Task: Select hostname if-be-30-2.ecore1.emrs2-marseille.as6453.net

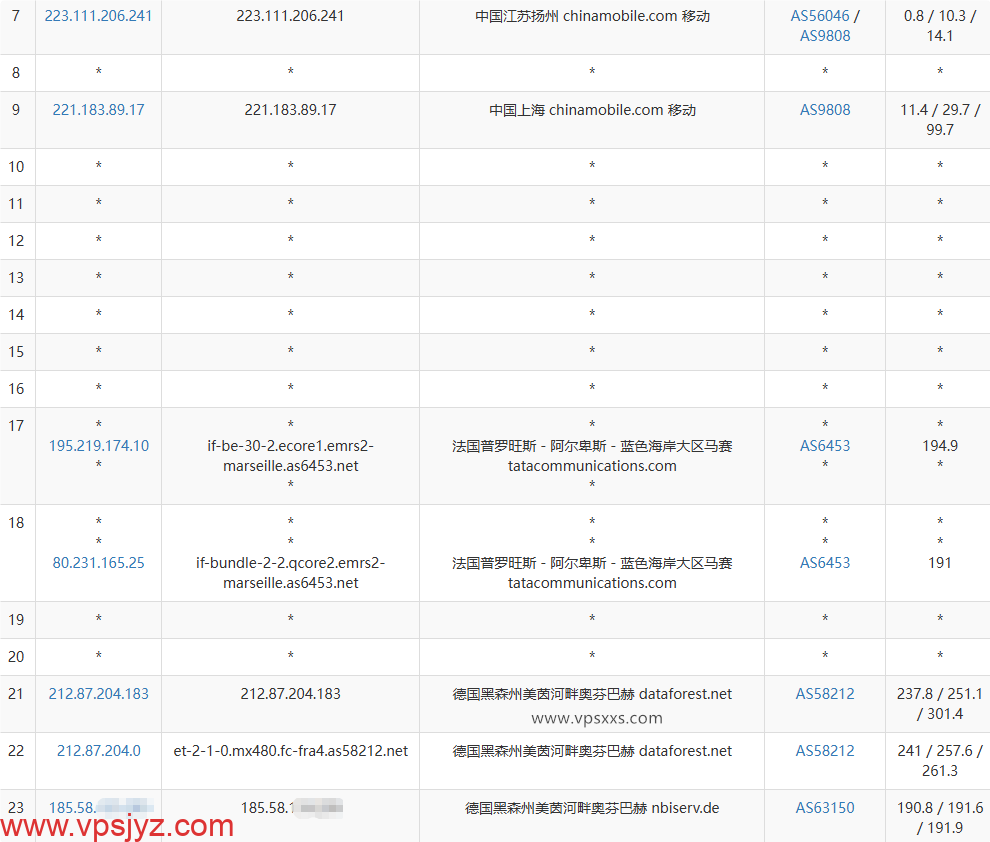Action: click(290, 456)
